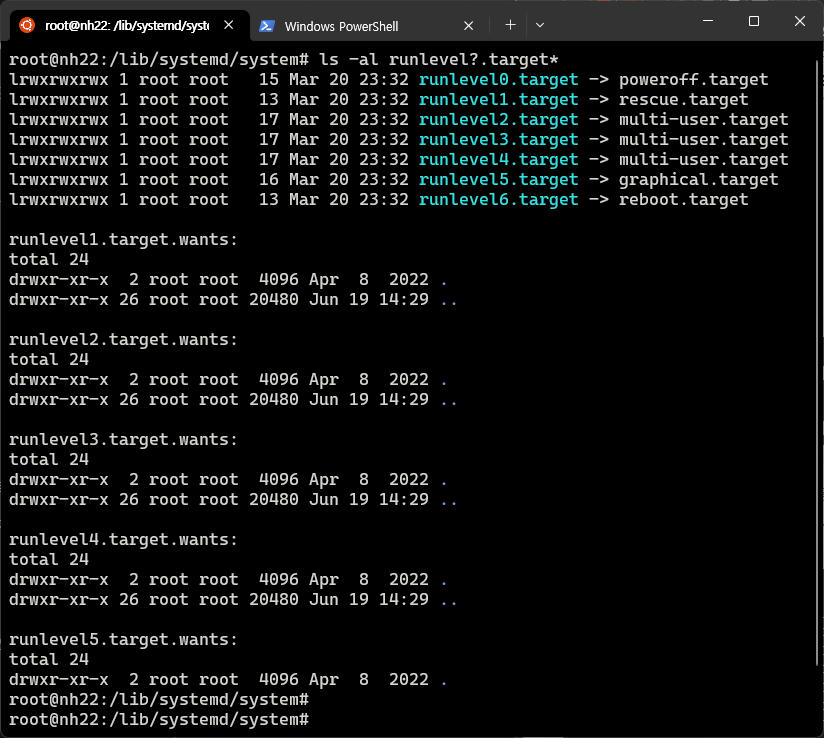
Task: Click the runlevel3.target.wants: heading
Action: (123, 439)
